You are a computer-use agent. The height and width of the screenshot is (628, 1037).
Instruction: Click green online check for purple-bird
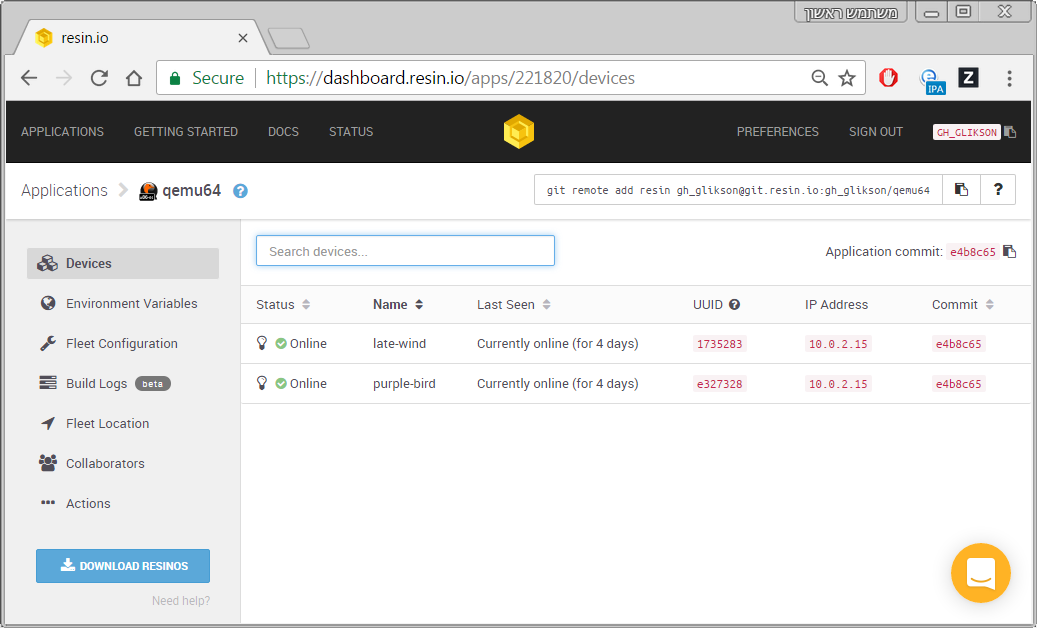tap(281, 383)
